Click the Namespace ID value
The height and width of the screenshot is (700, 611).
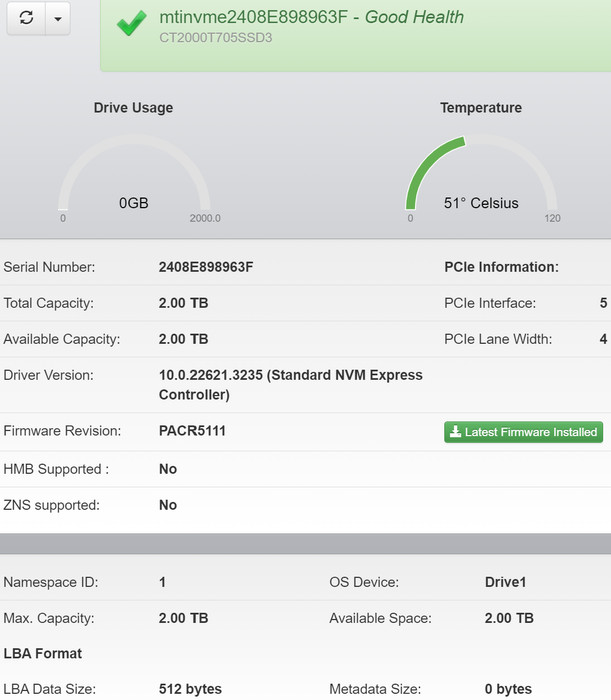[x=163, y=581]
